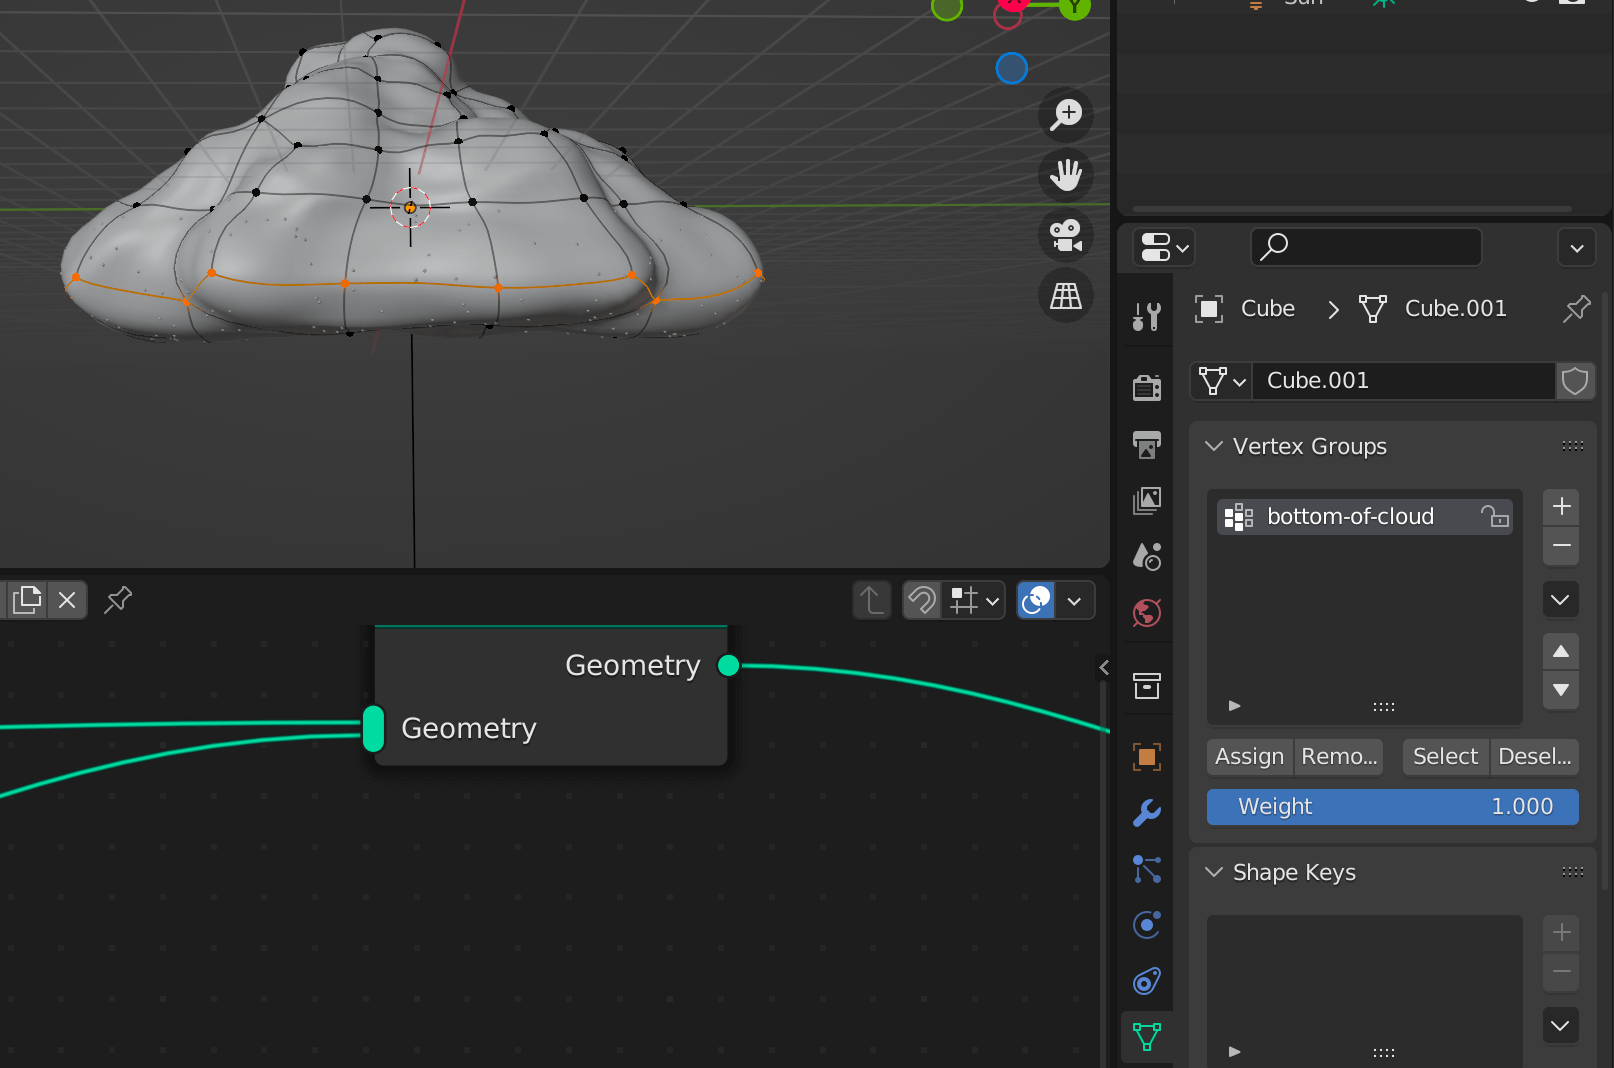This screenshot has height=1068, width=1614.
Task: Open shape key specials dropdown
Action: [1561, 1026]
